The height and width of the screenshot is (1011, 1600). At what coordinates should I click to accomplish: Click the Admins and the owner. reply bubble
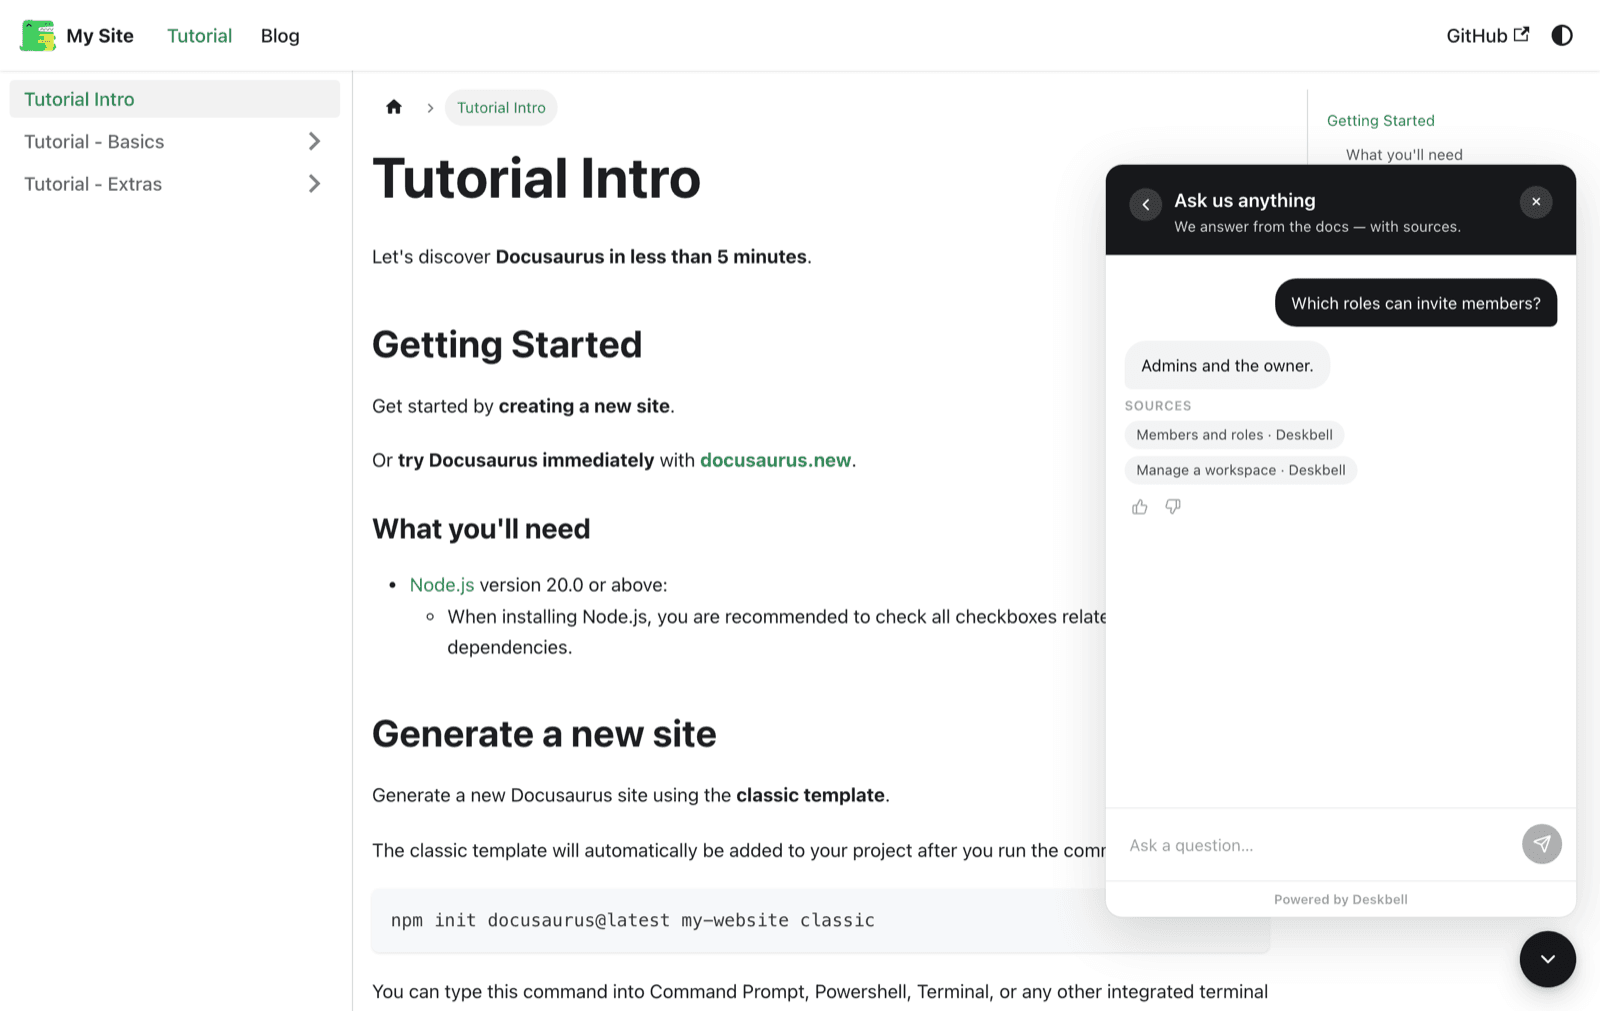1227,365
